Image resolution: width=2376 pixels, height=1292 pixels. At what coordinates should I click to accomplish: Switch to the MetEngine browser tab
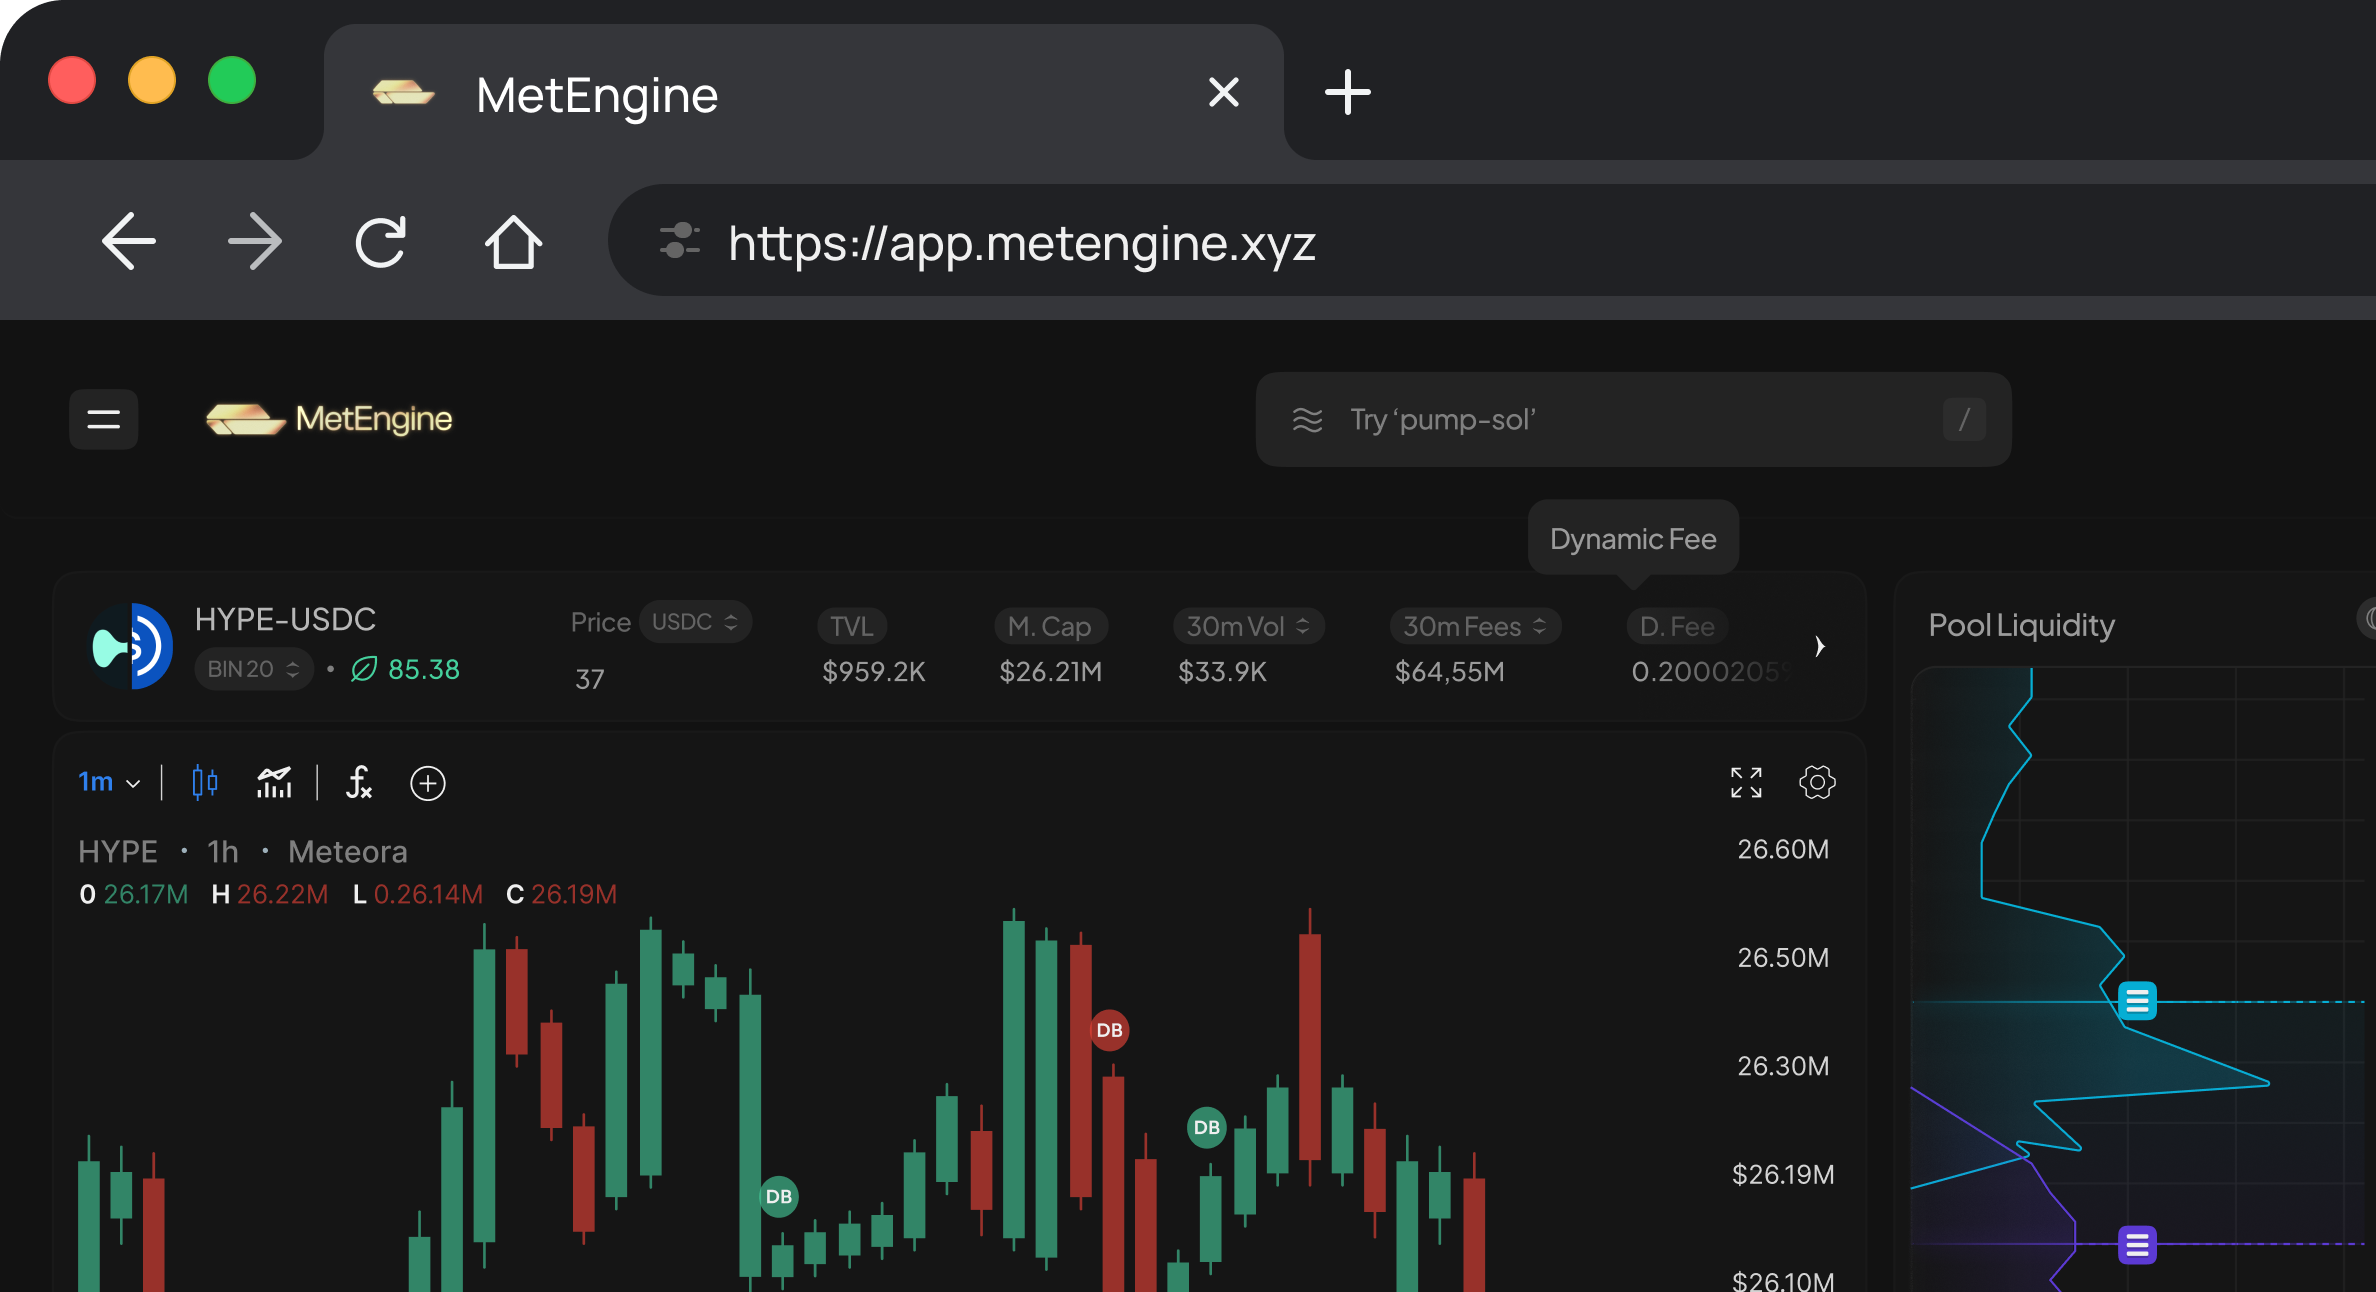pos(597,93)
